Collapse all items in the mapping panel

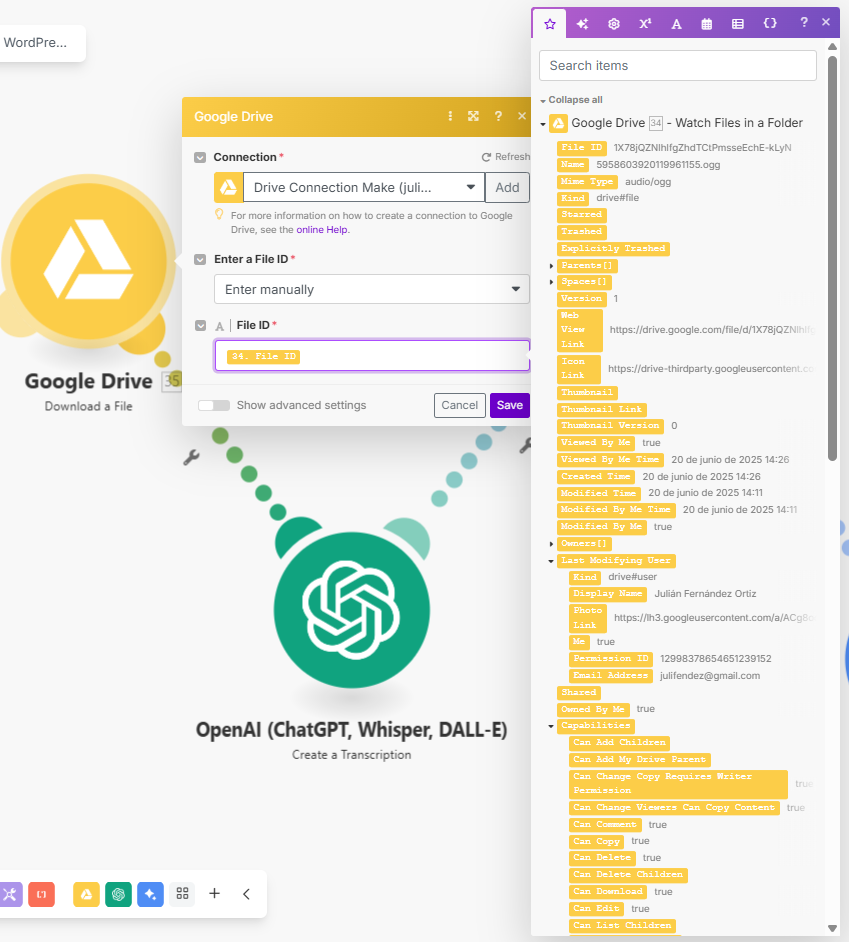coord(571,100)
